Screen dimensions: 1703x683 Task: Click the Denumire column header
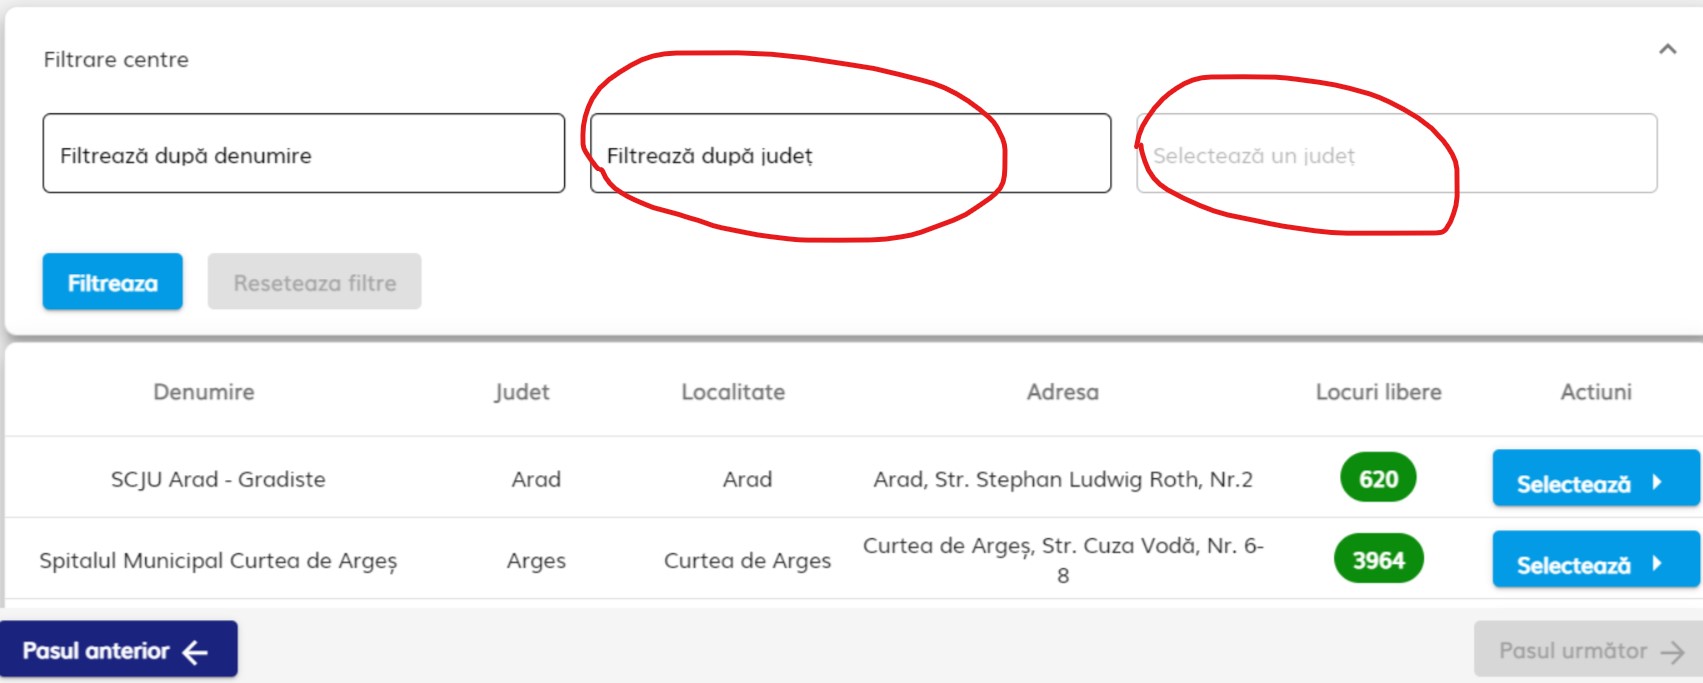pyautogui.click(x=204, y=392)
